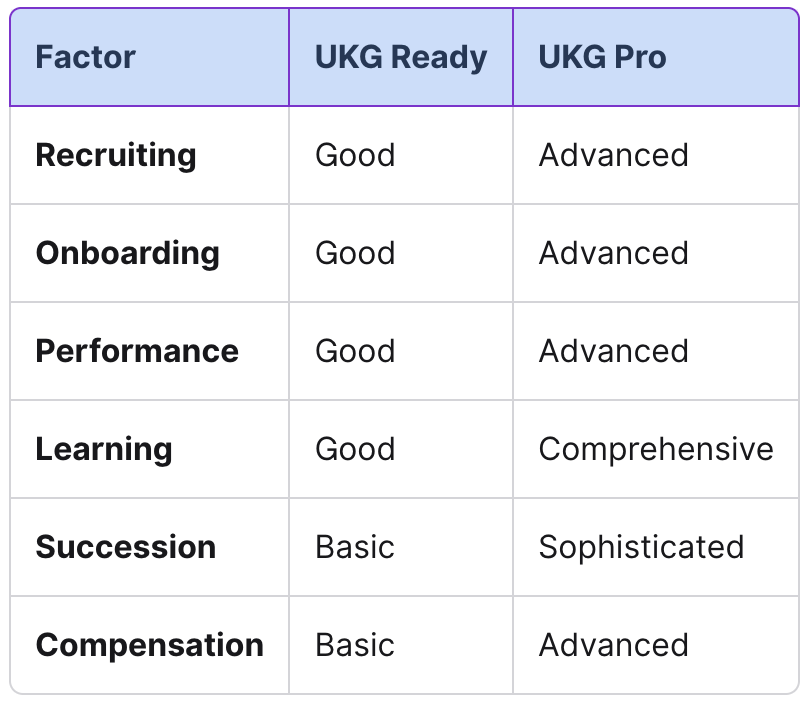Click Advanced in the Performance row
810x707 pixels.
tap(614, 351)
